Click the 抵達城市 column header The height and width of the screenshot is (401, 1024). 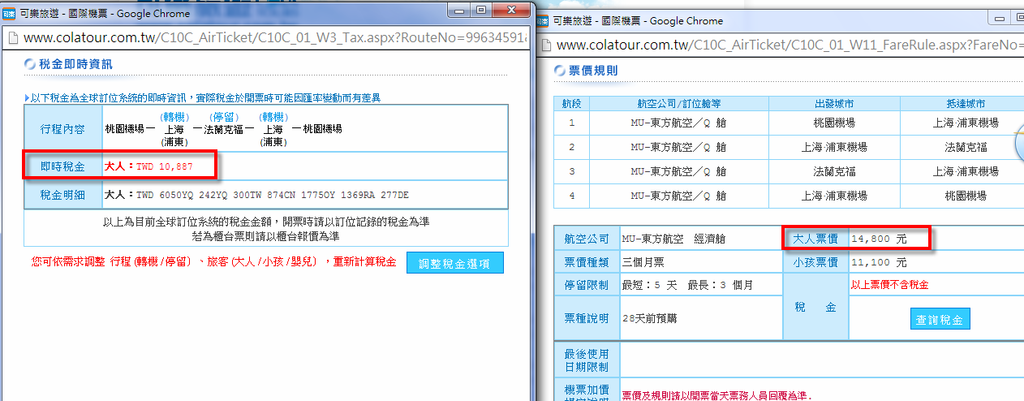point(965,104)
